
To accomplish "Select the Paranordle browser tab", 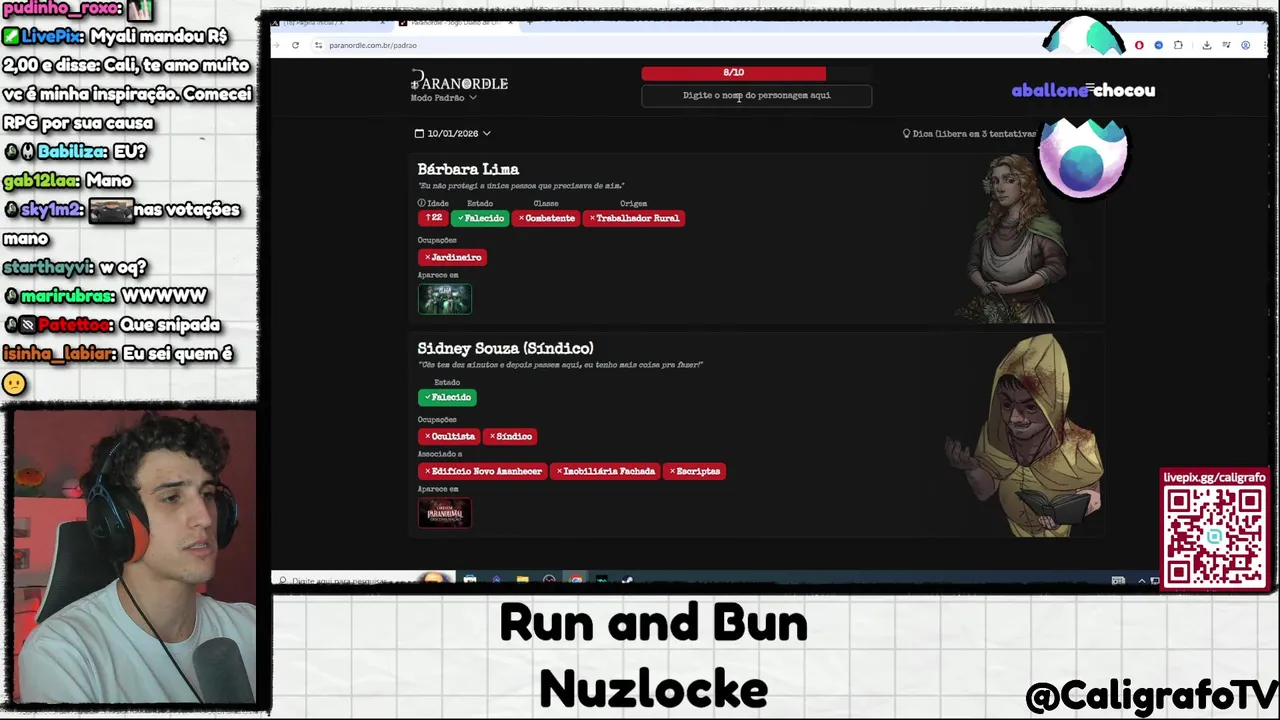I will (x=458, y=22).
